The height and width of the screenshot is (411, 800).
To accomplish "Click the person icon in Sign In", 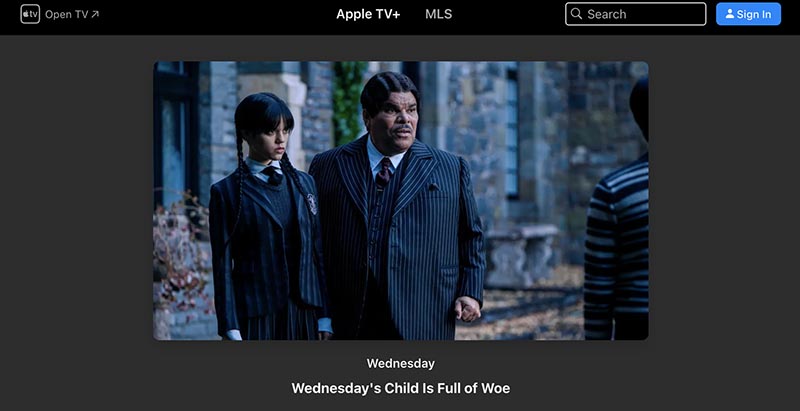I will click(x=730, y=14).
